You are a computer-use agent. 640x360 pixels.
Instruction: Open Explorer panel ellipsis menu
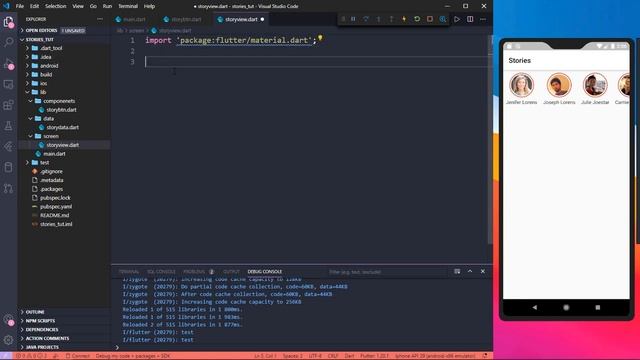[x=100, y=19]
